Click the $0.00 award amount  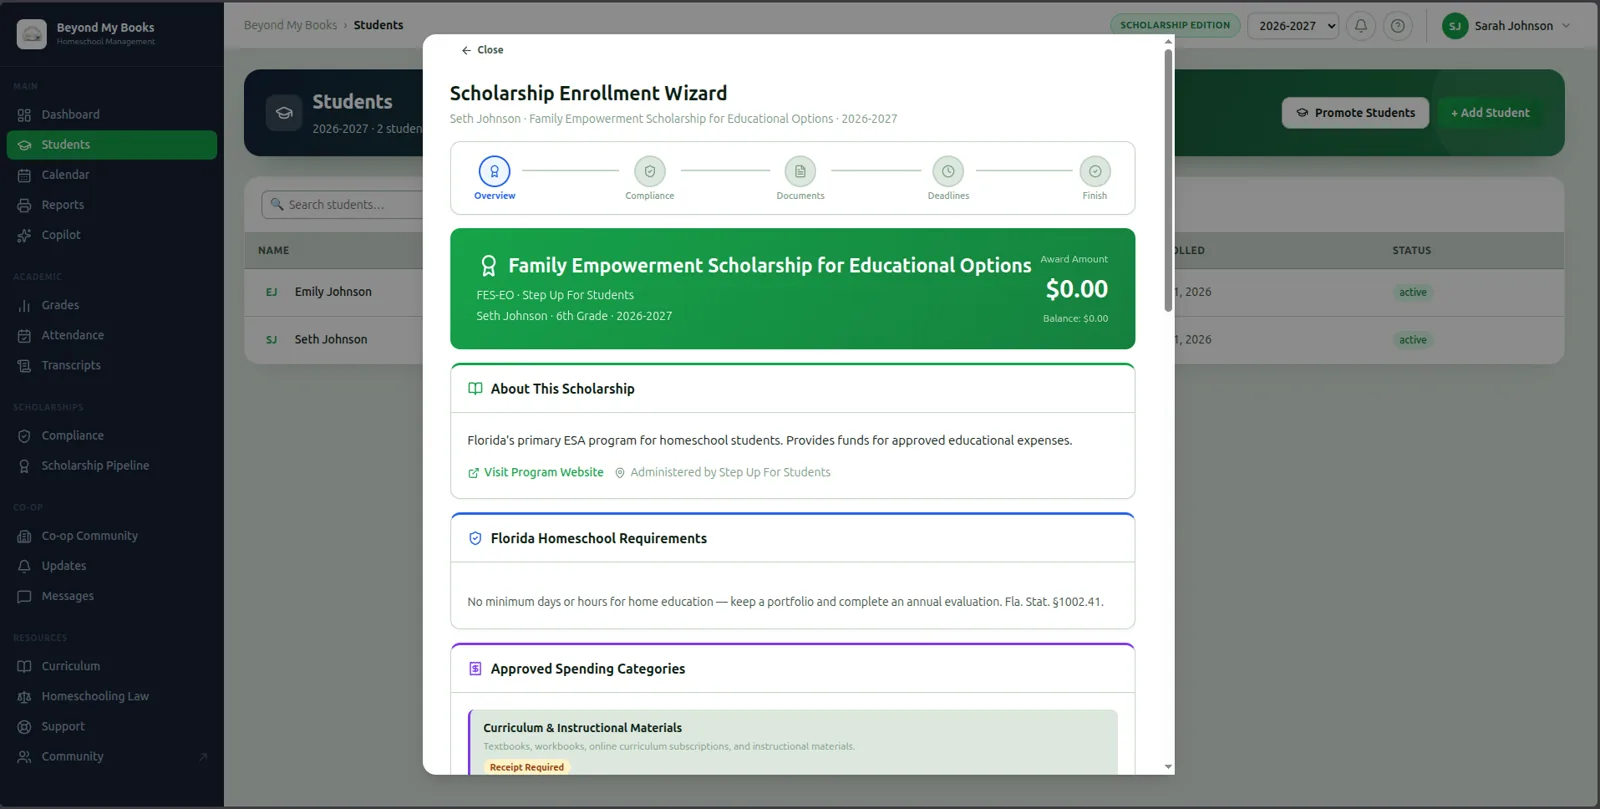pyautogui.click(x=1076, y=289)
